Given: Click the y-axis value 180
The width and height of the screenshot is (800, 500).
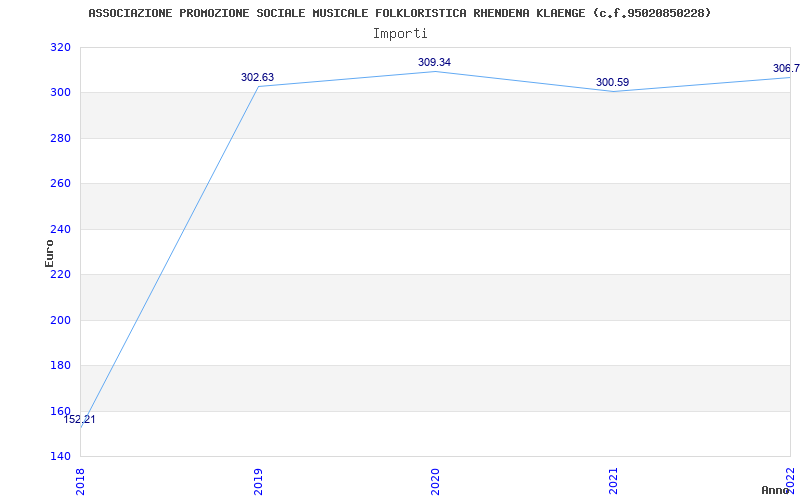Looking at the screenshot, I should pos(60,365).
